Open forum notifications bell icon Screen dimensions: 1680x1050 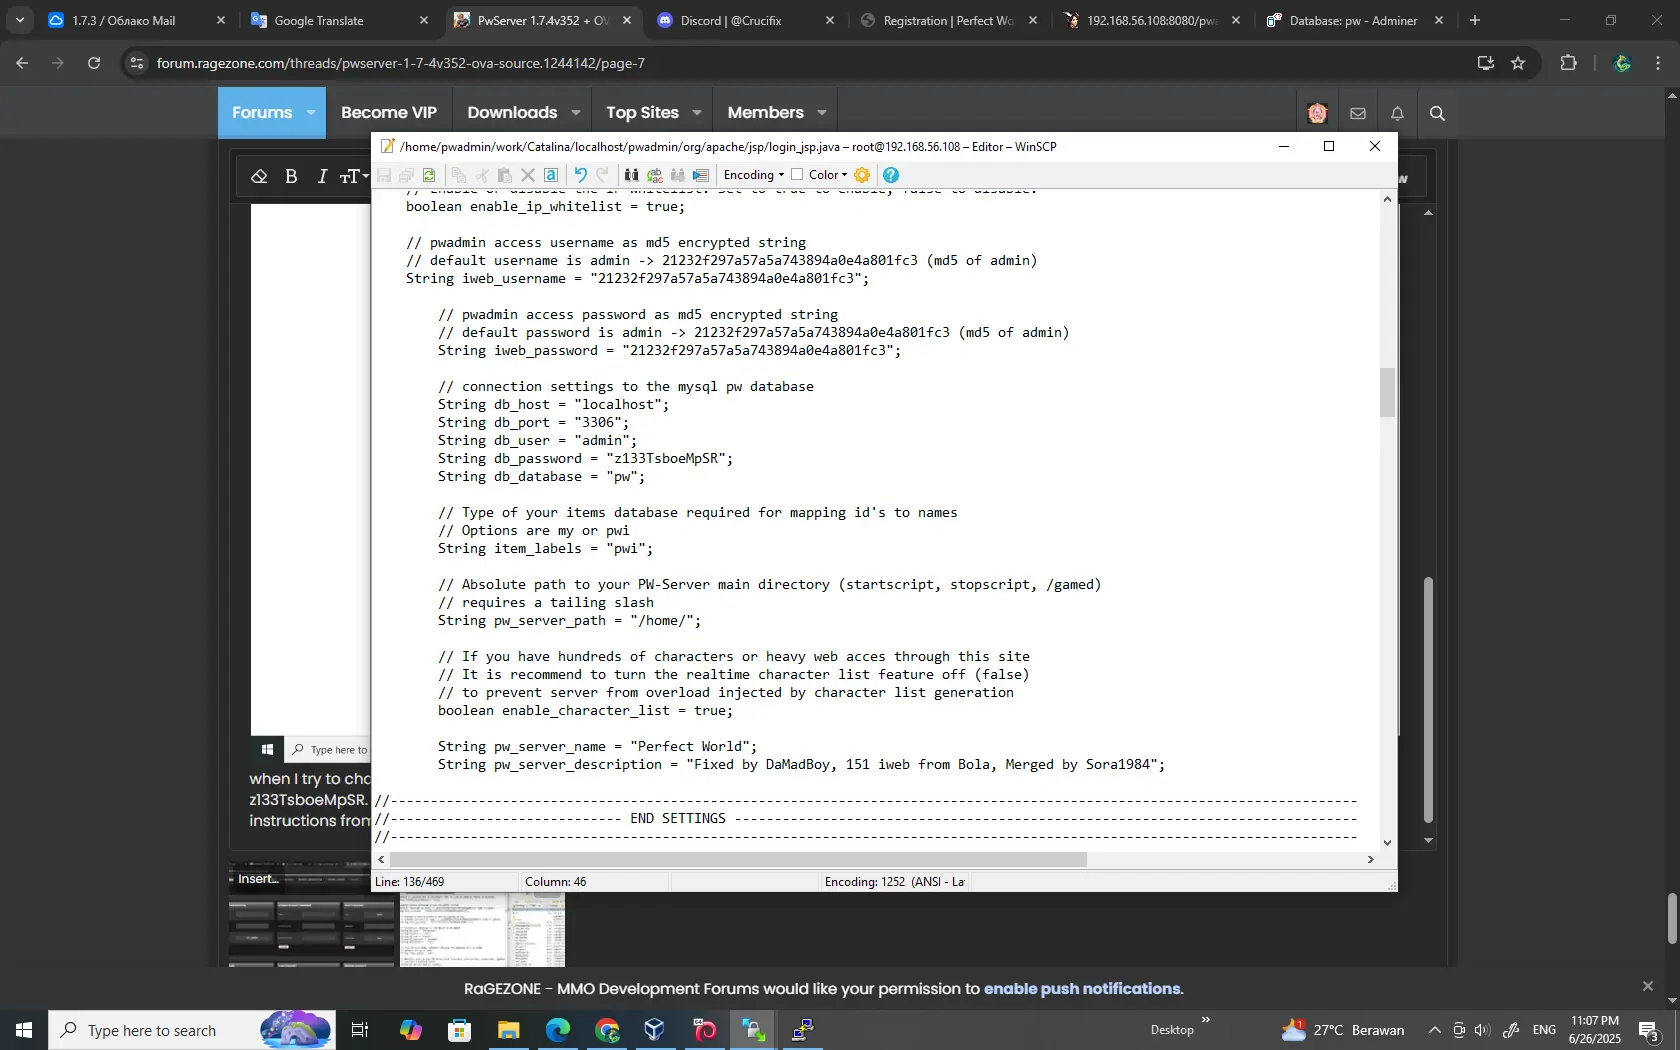(x=1397, y=113)
